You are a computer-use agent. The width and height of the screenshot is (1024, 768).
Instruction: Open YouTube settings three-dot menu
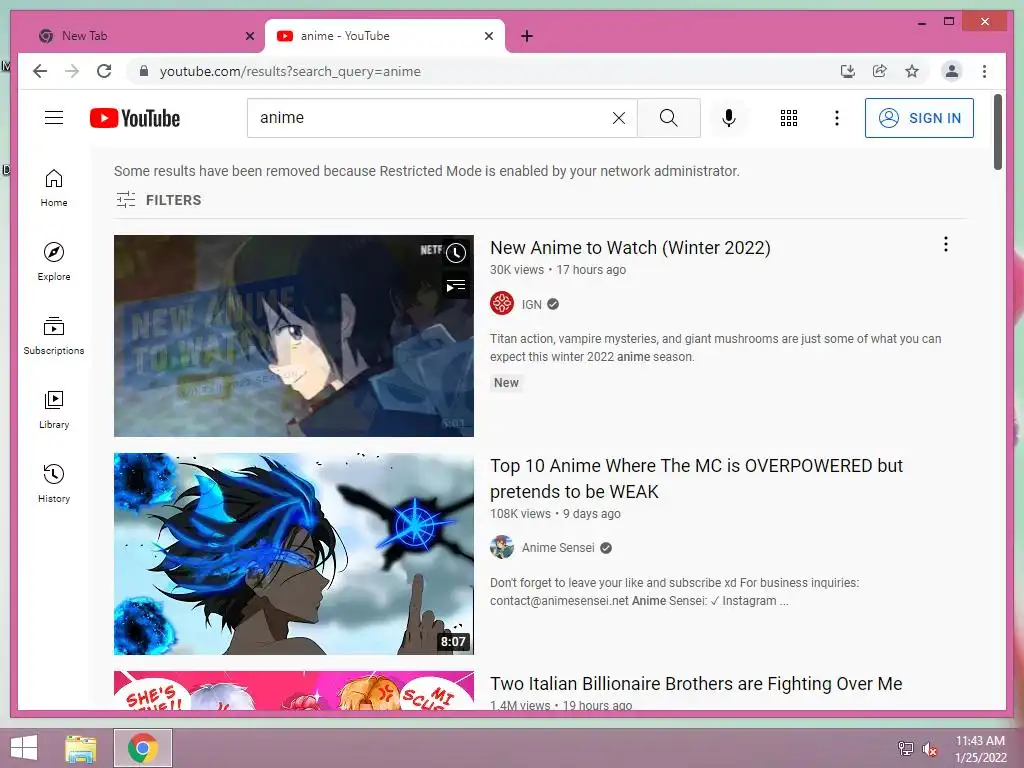tap(837, 118)
